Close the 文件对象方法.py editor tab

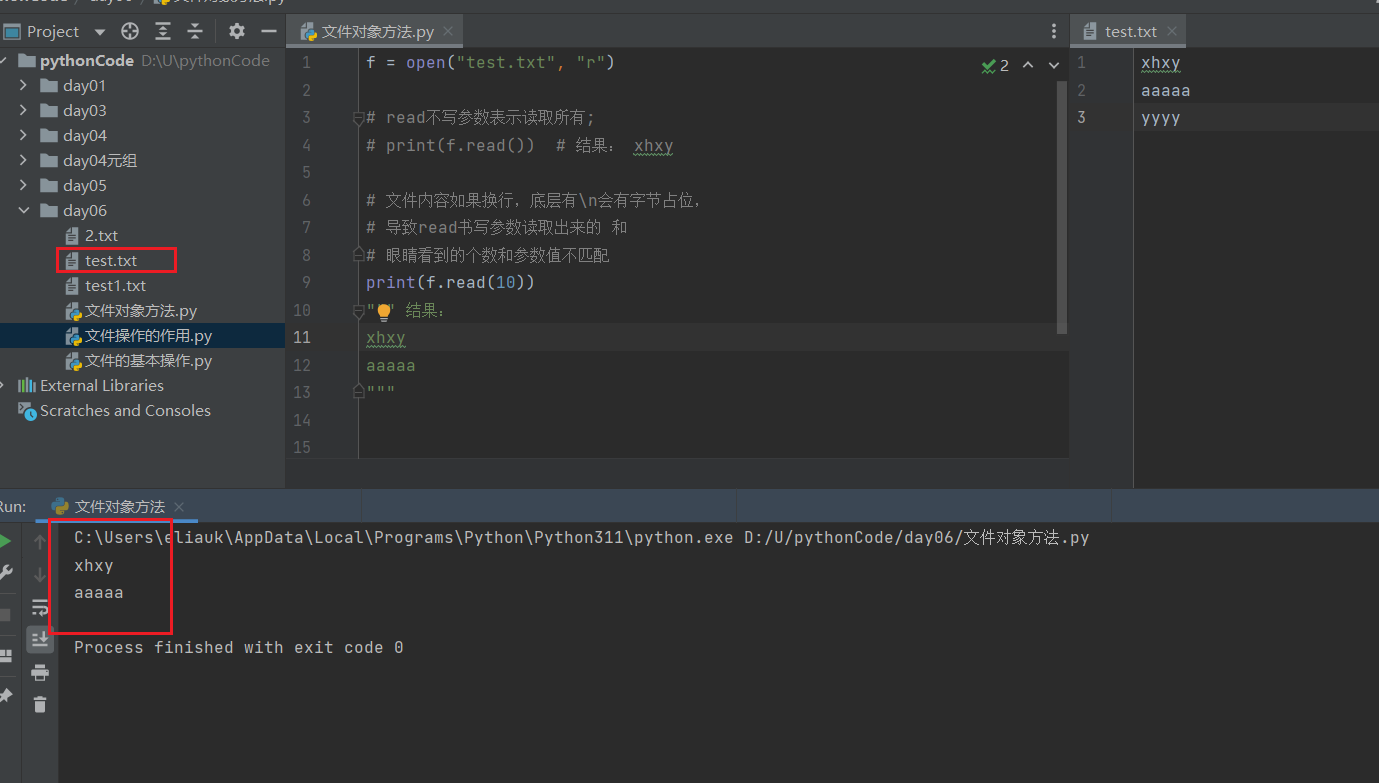tap(450, 32)
